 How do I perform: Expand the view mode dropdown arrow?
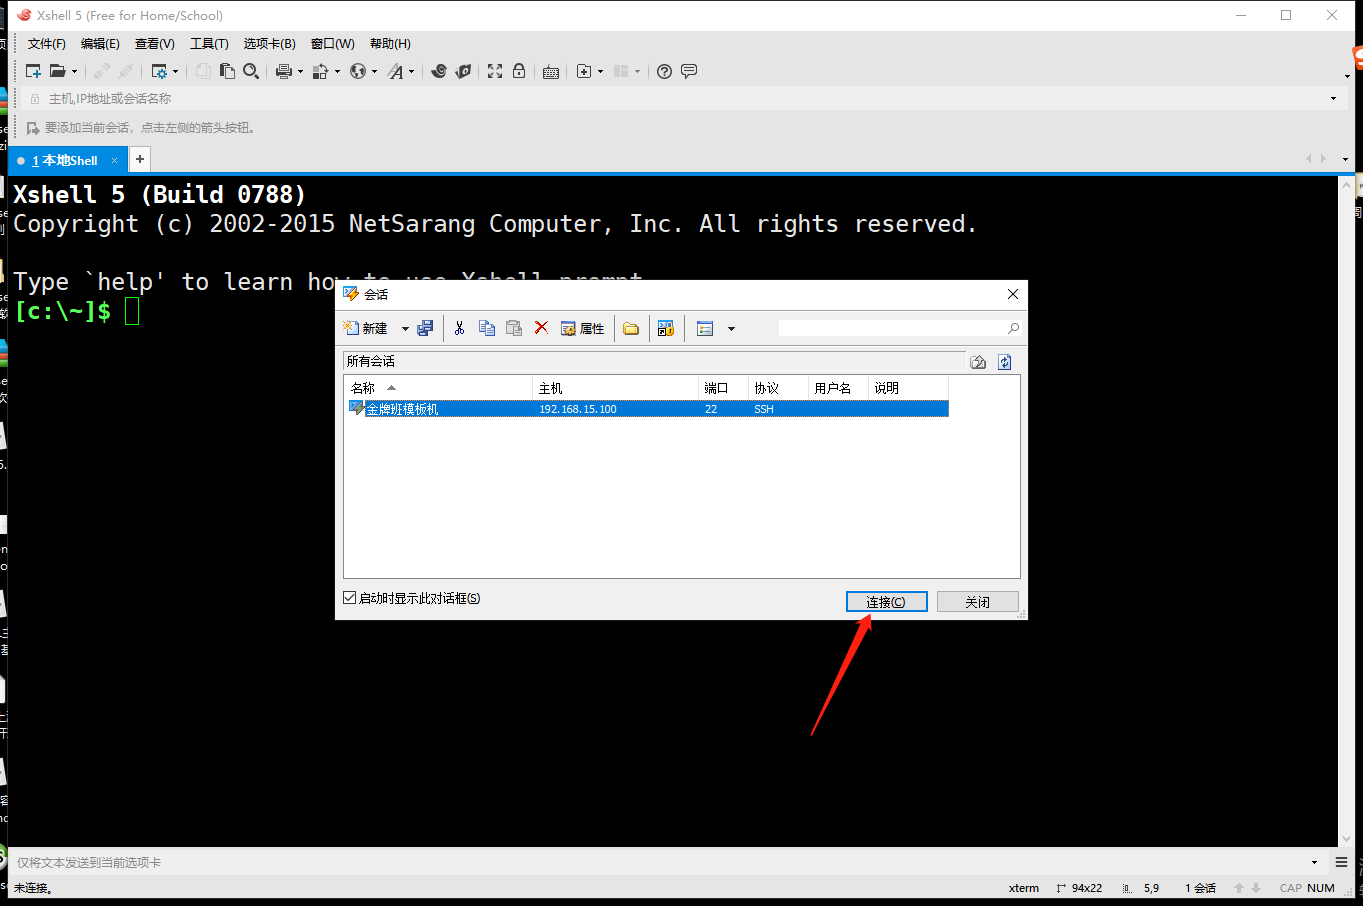pyautogui.click(x=731, y=328)
